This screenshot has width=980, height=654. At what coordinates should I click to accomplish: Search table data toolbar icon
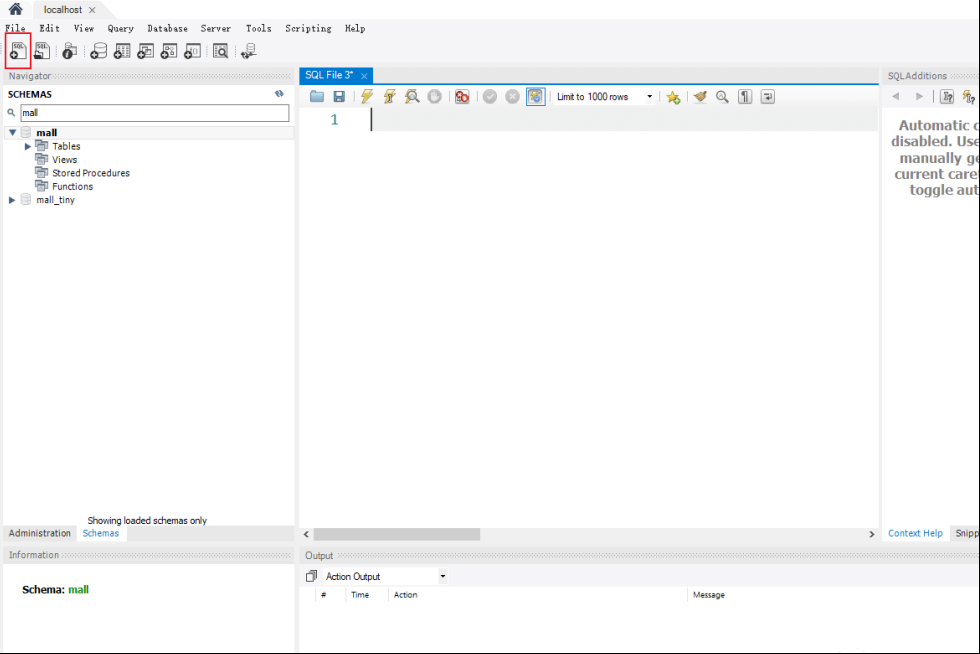point(221,51)
